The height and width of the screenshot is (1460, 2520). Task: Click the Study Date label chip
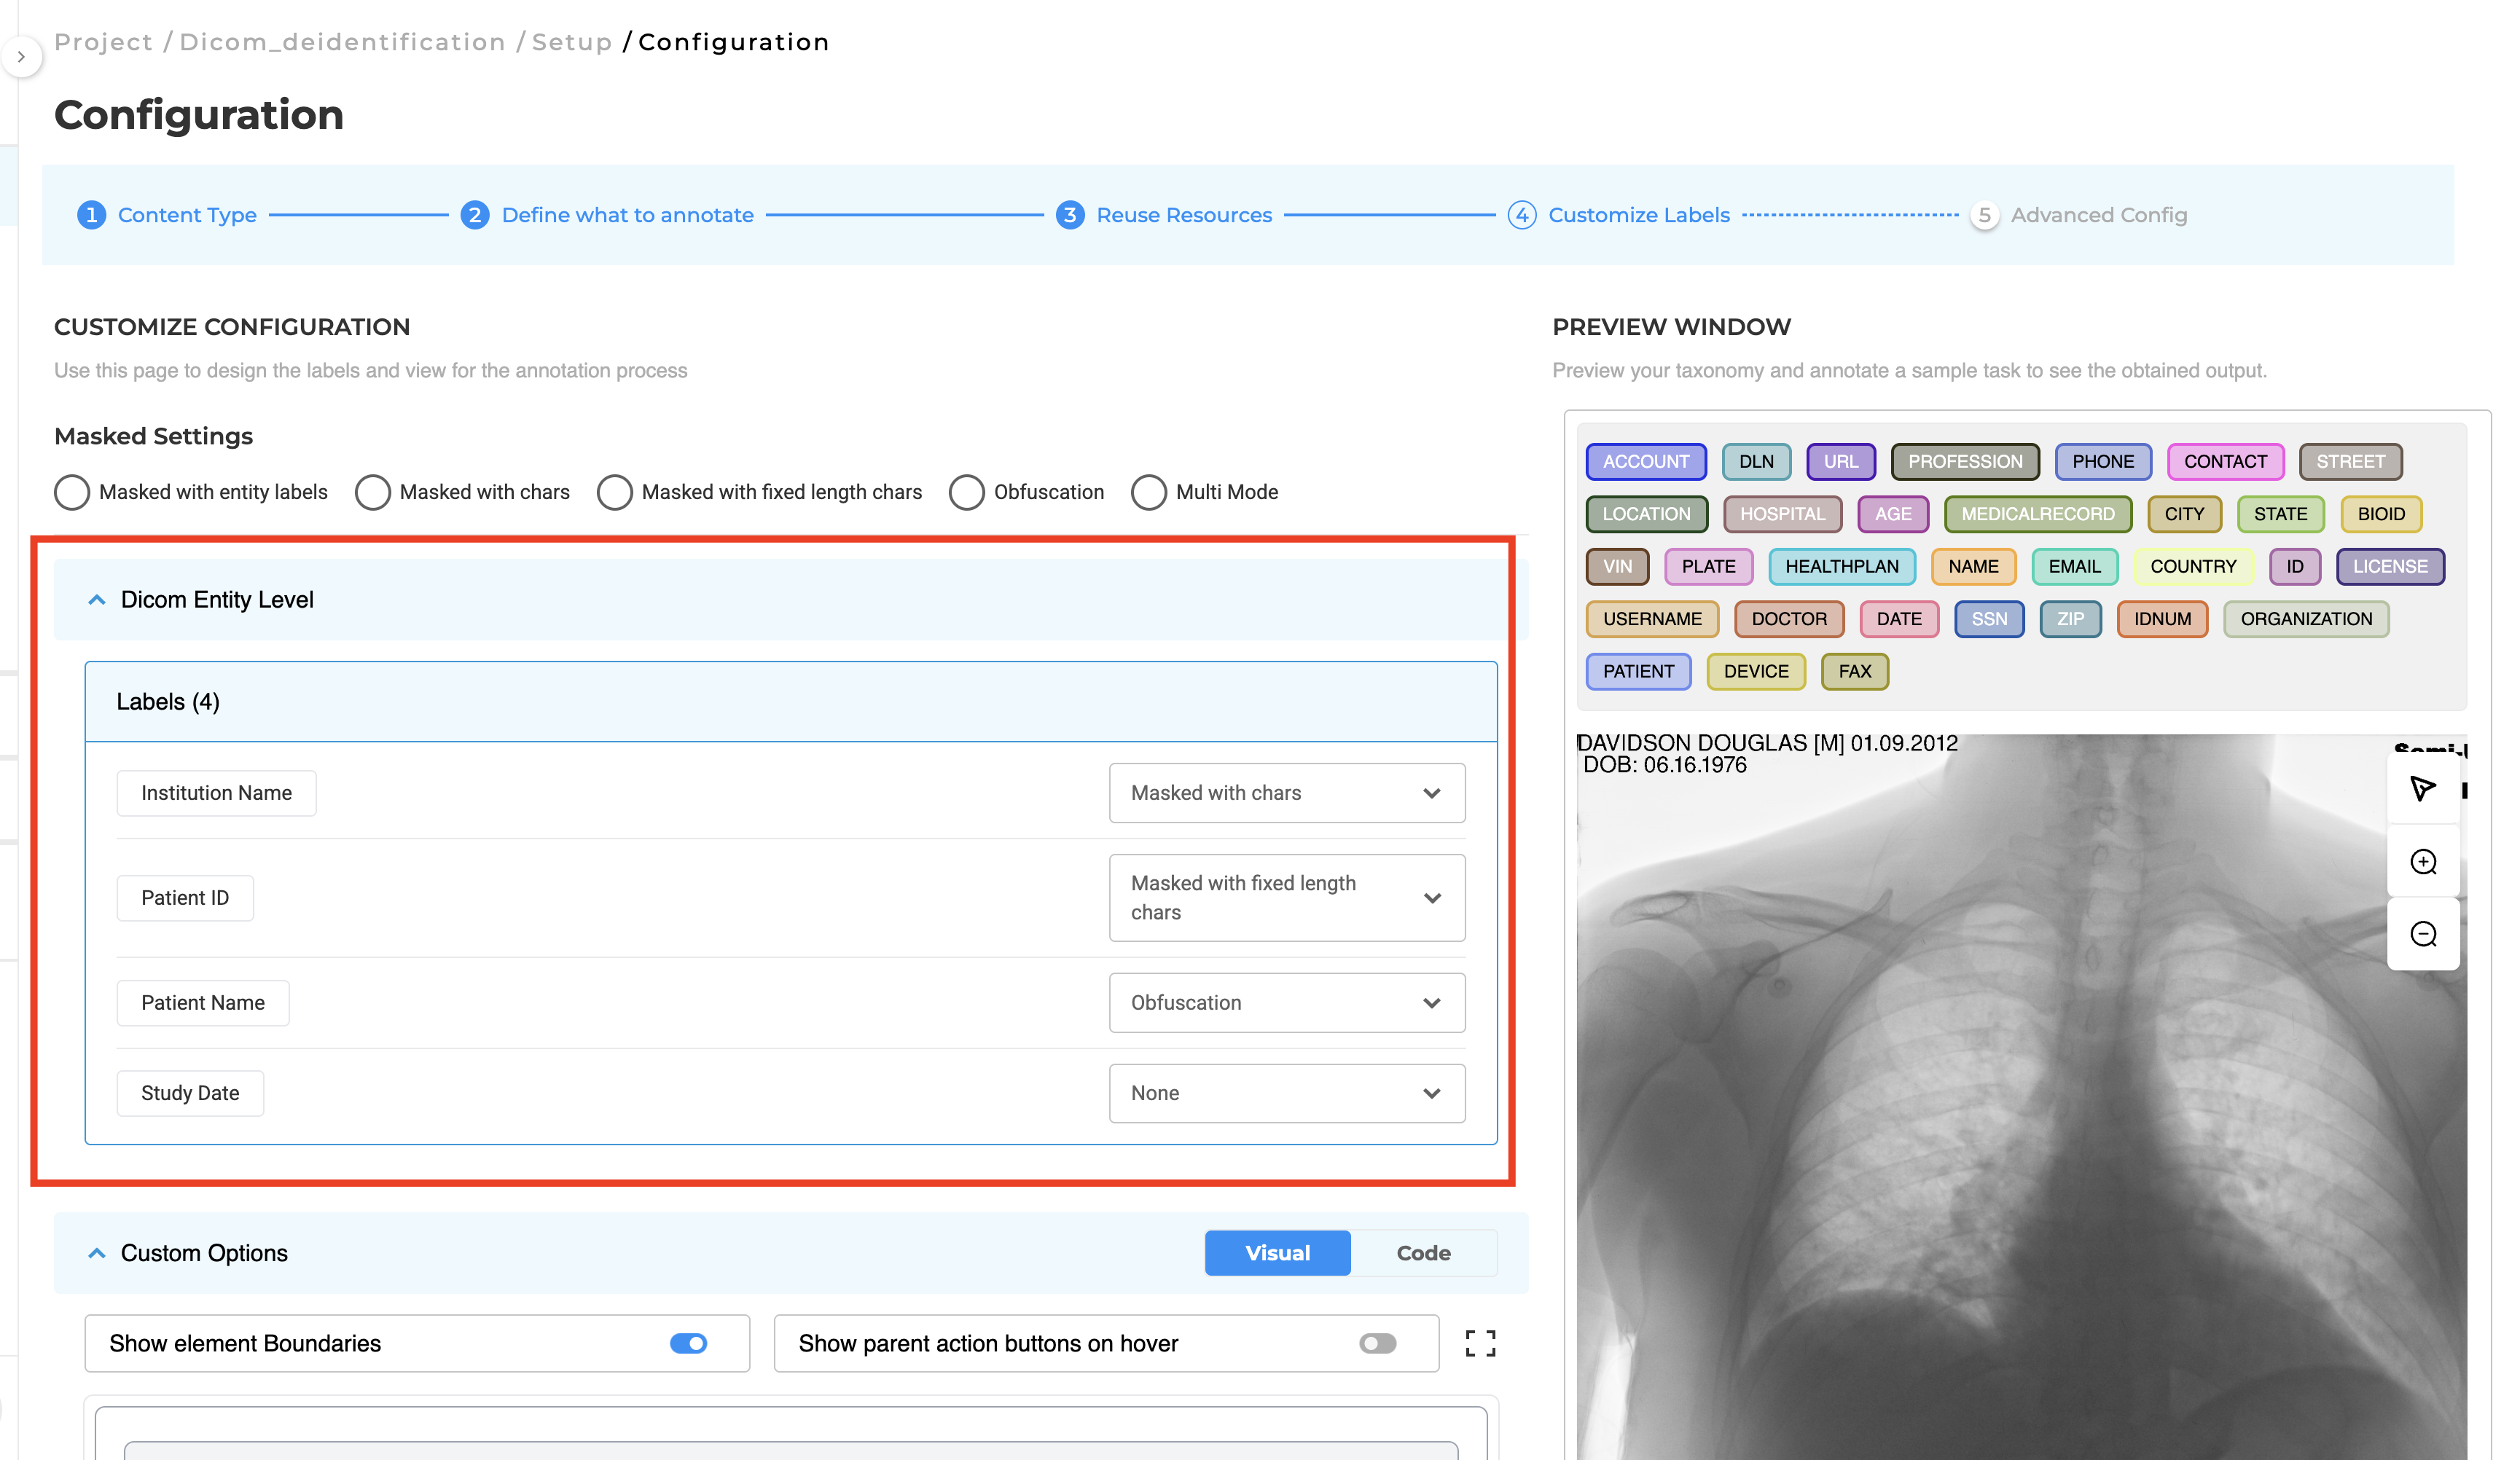190,1093
